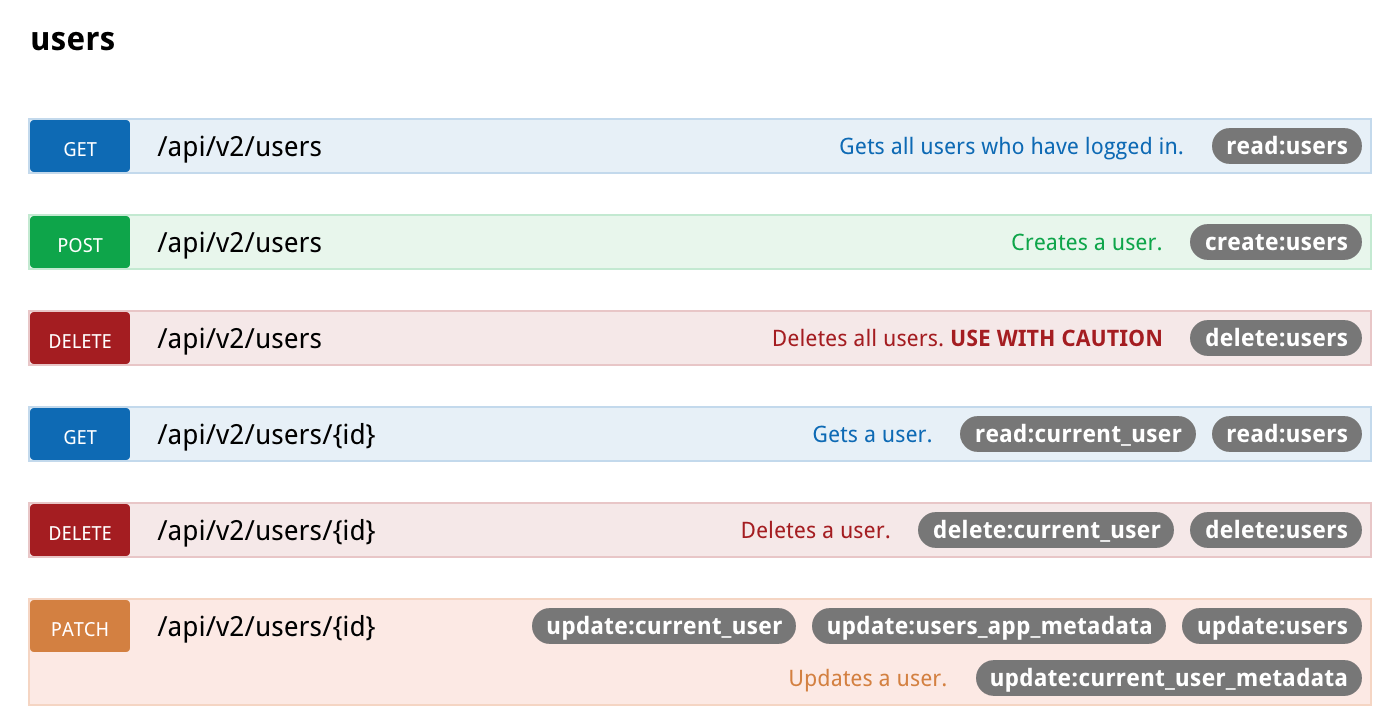Click the 'Creates a user' description text
1388x726 pixels.
1086,242
